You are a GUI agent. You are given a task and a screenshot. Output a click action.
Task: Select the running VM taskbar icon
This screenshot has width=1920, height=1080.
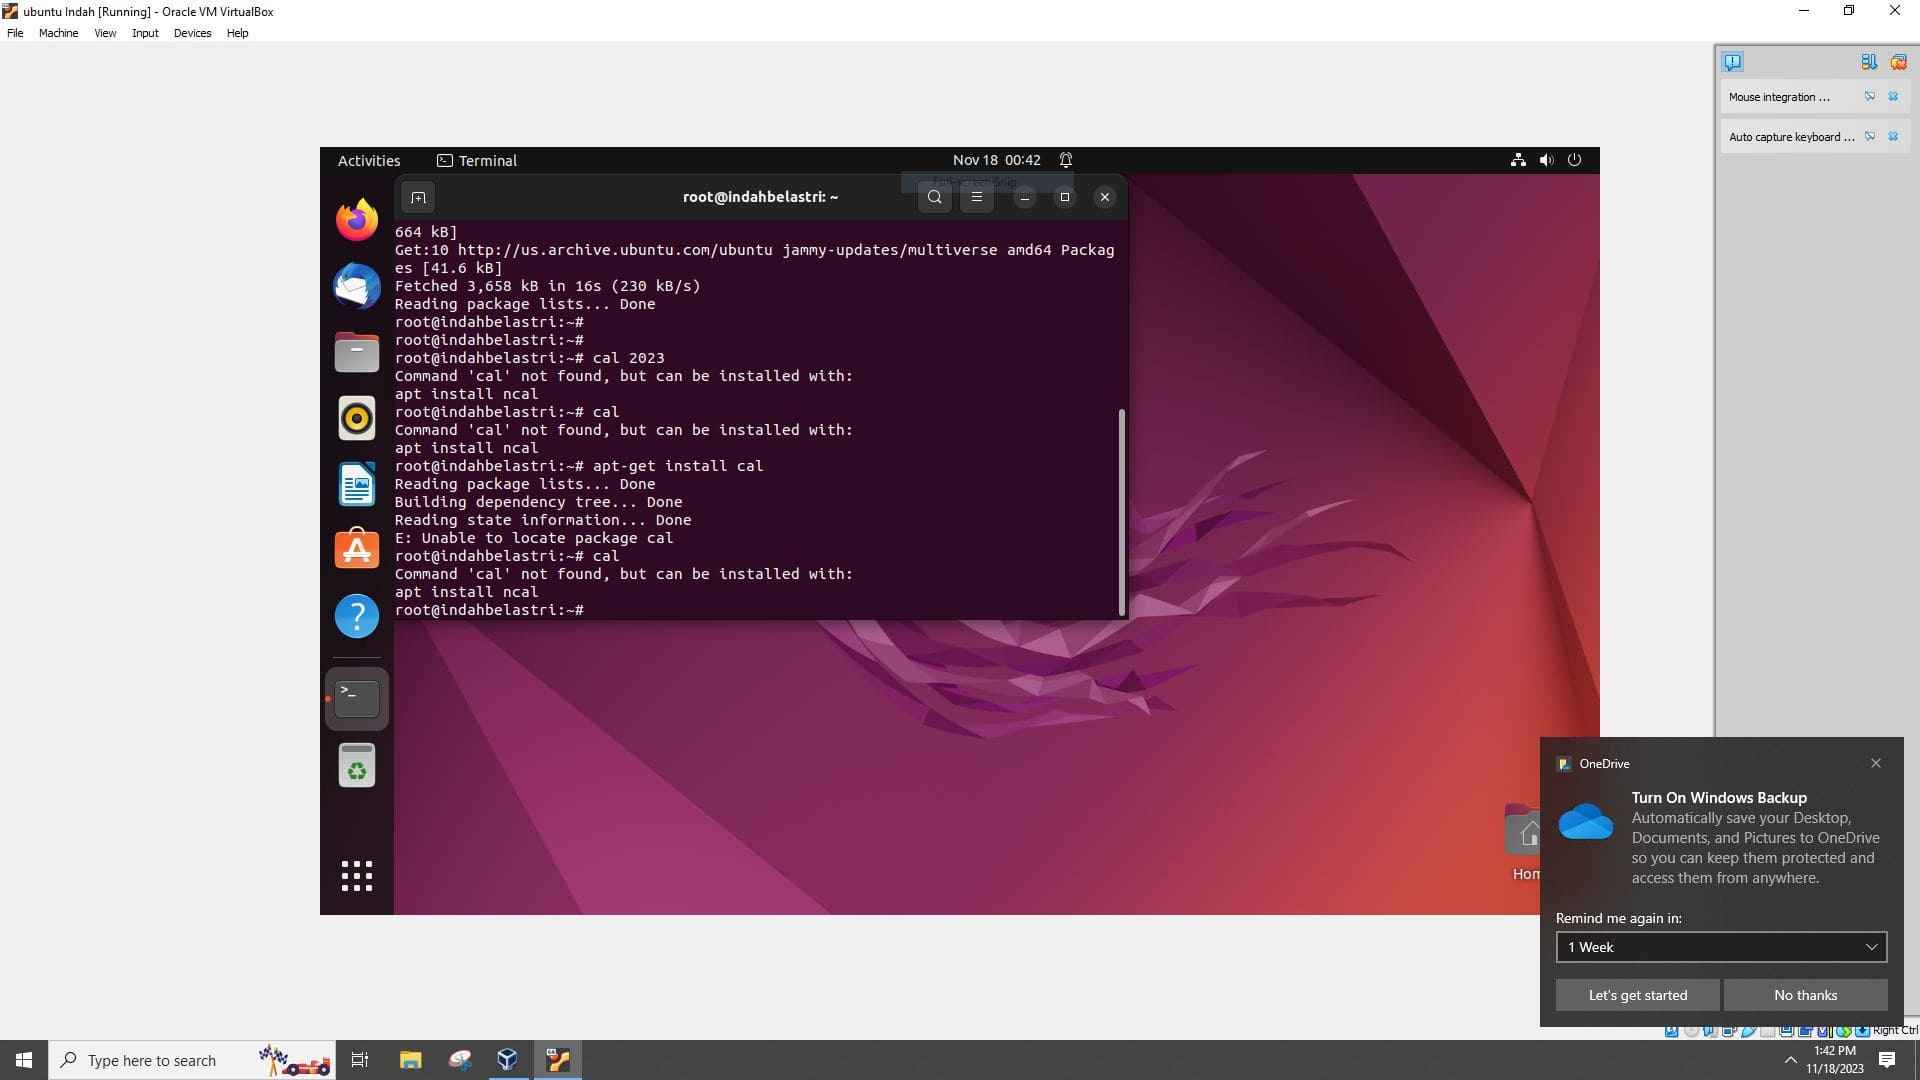coord(558,1060)
